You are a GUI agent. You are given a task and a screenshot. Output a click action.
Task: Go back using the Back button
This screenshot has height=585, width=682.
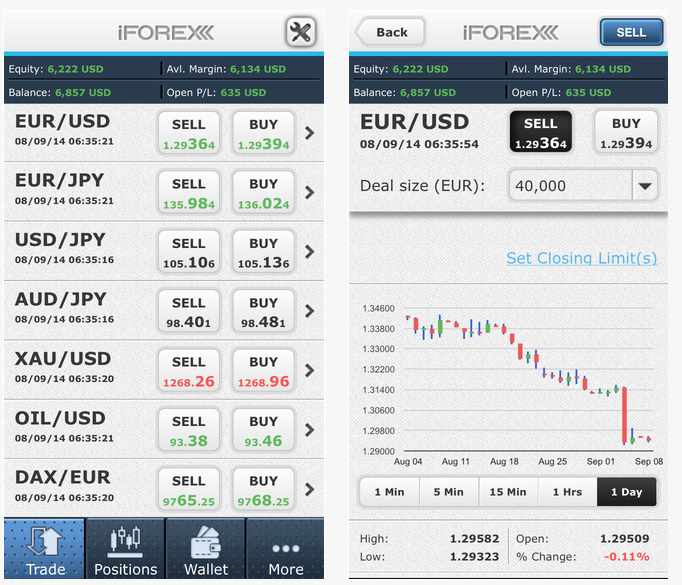pyautogui.click(x=390, y=32)
